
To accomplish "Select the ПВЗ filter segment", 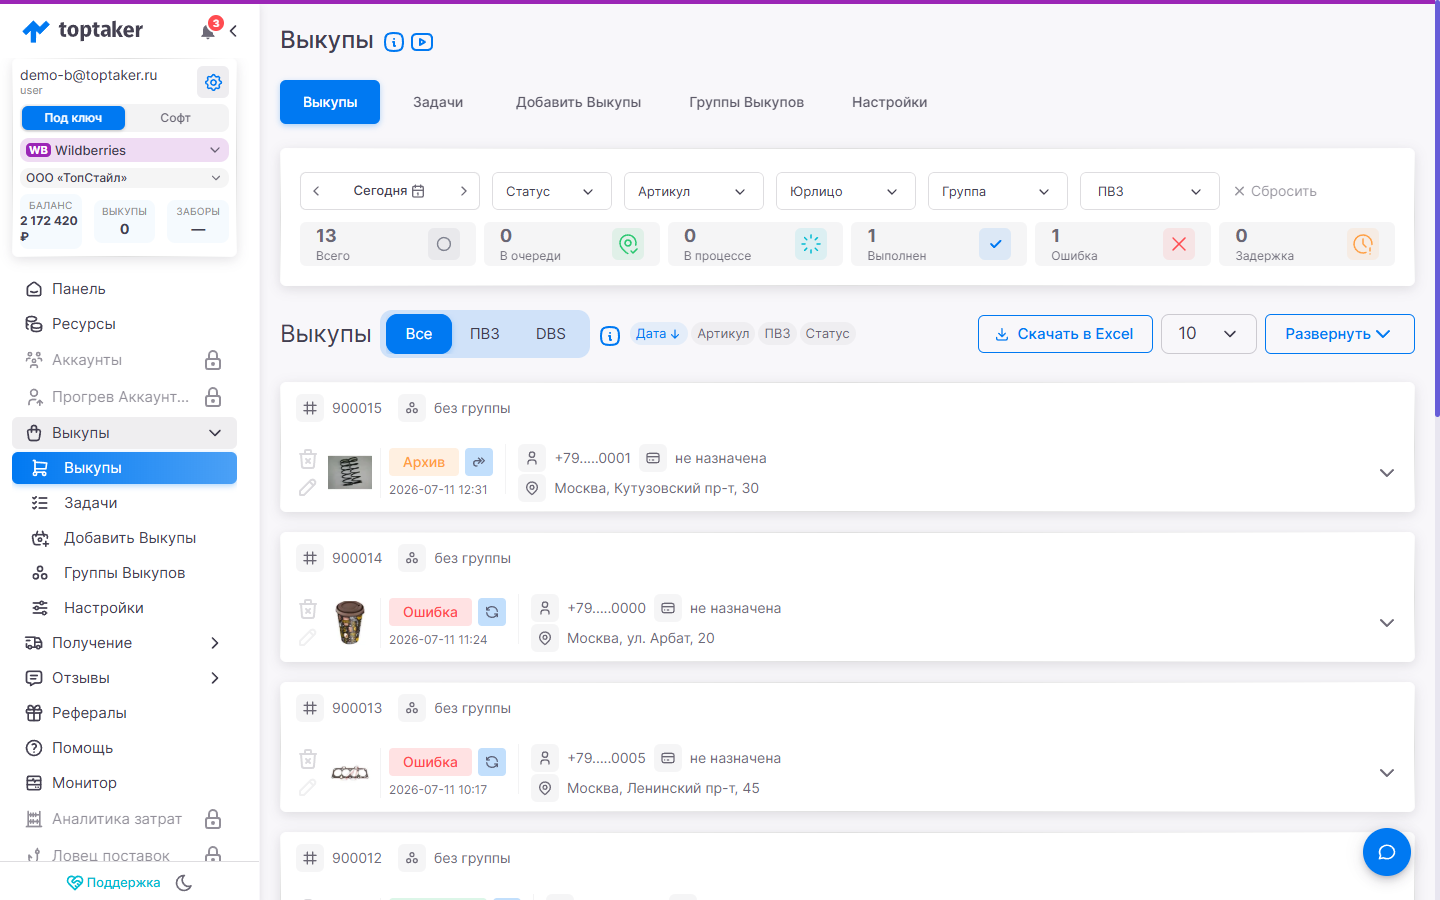I will point(485,334).
